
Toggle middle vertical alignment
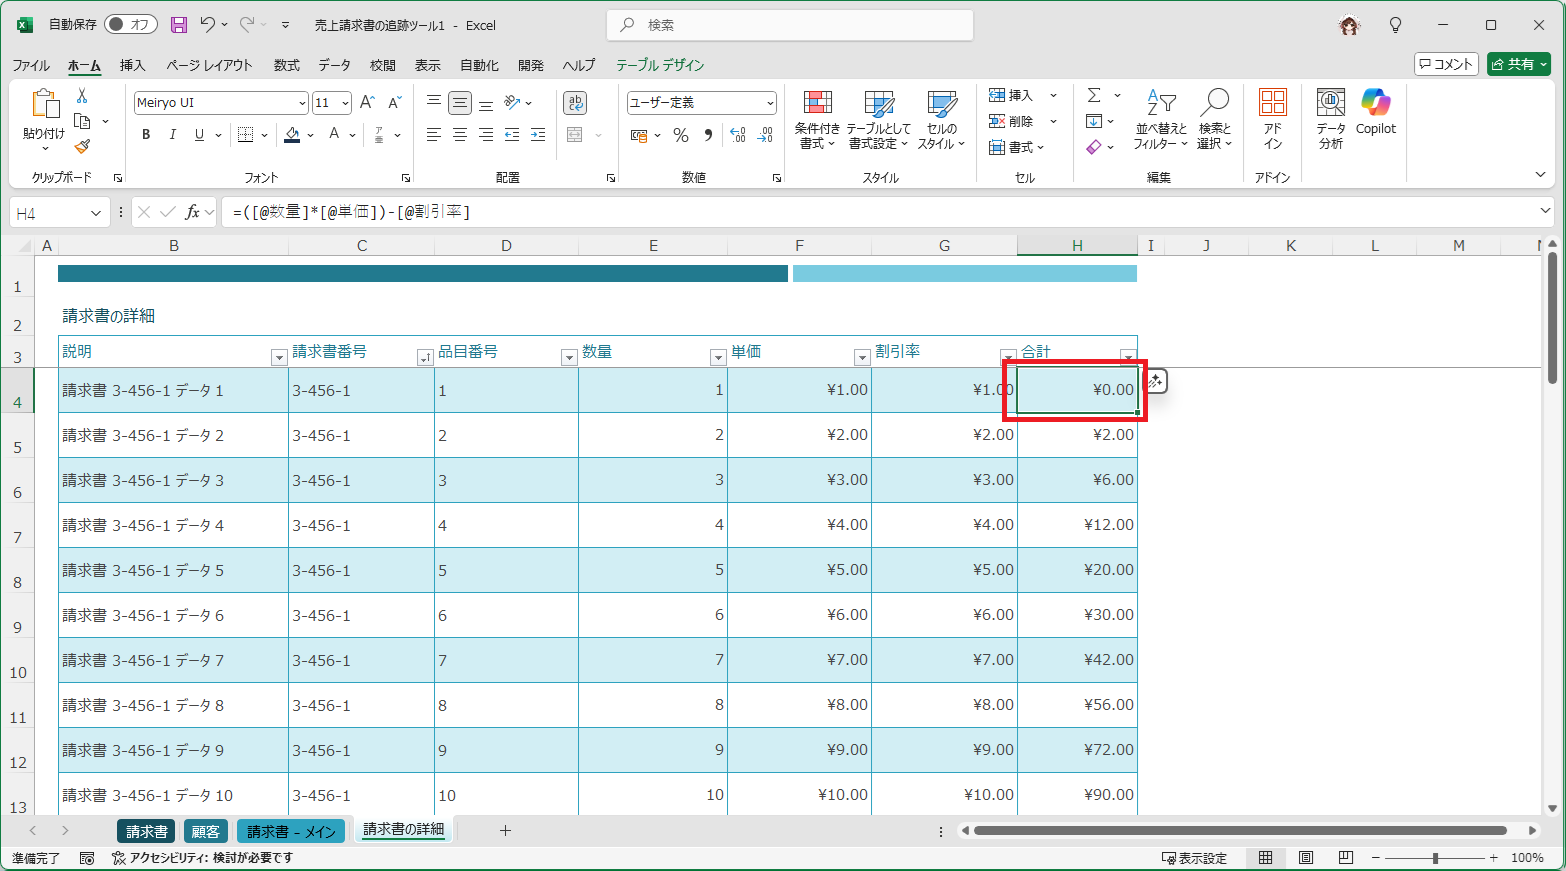click(x=460, y=103)
